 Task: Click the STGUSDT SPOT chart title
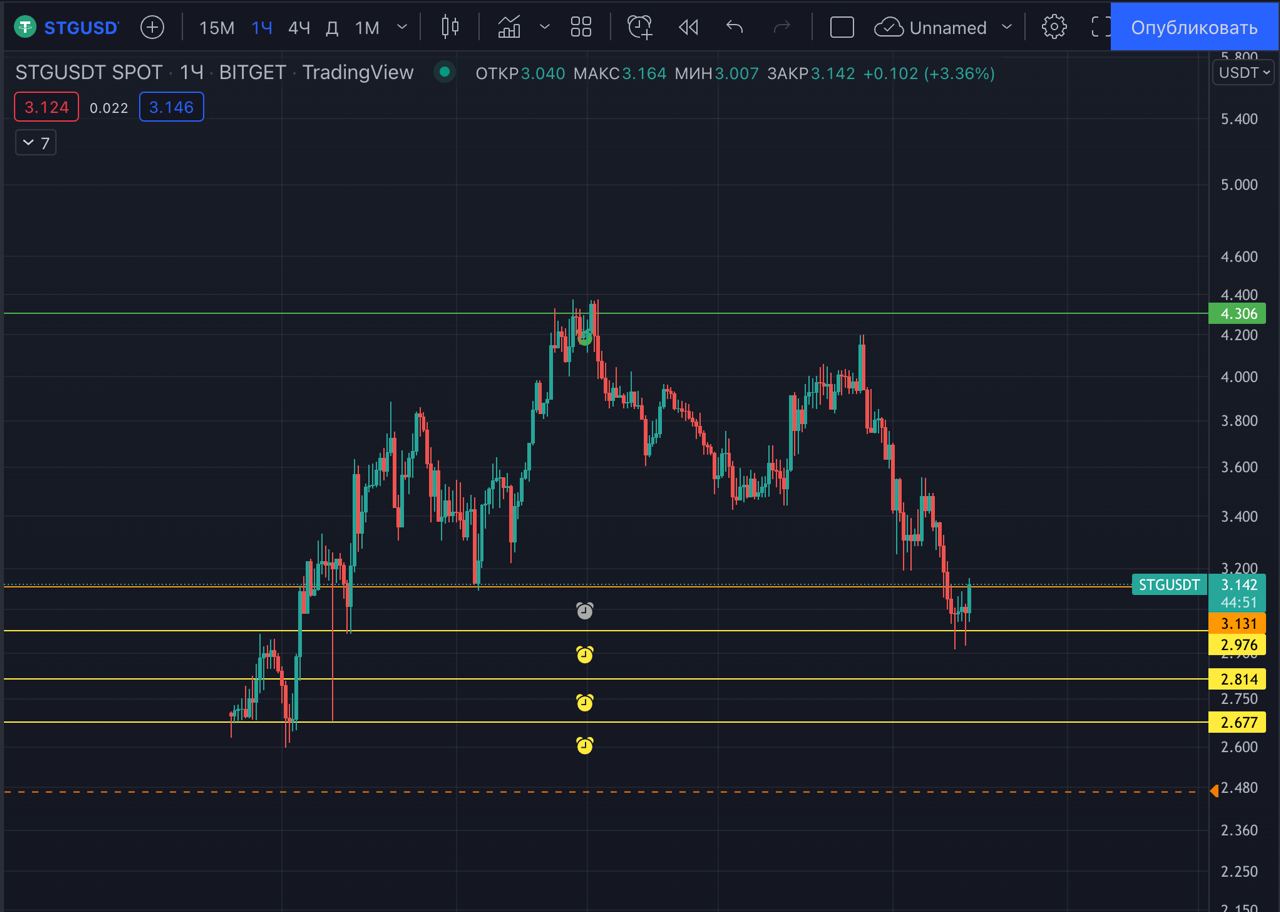pyautogui.click(x=88, y=72)
